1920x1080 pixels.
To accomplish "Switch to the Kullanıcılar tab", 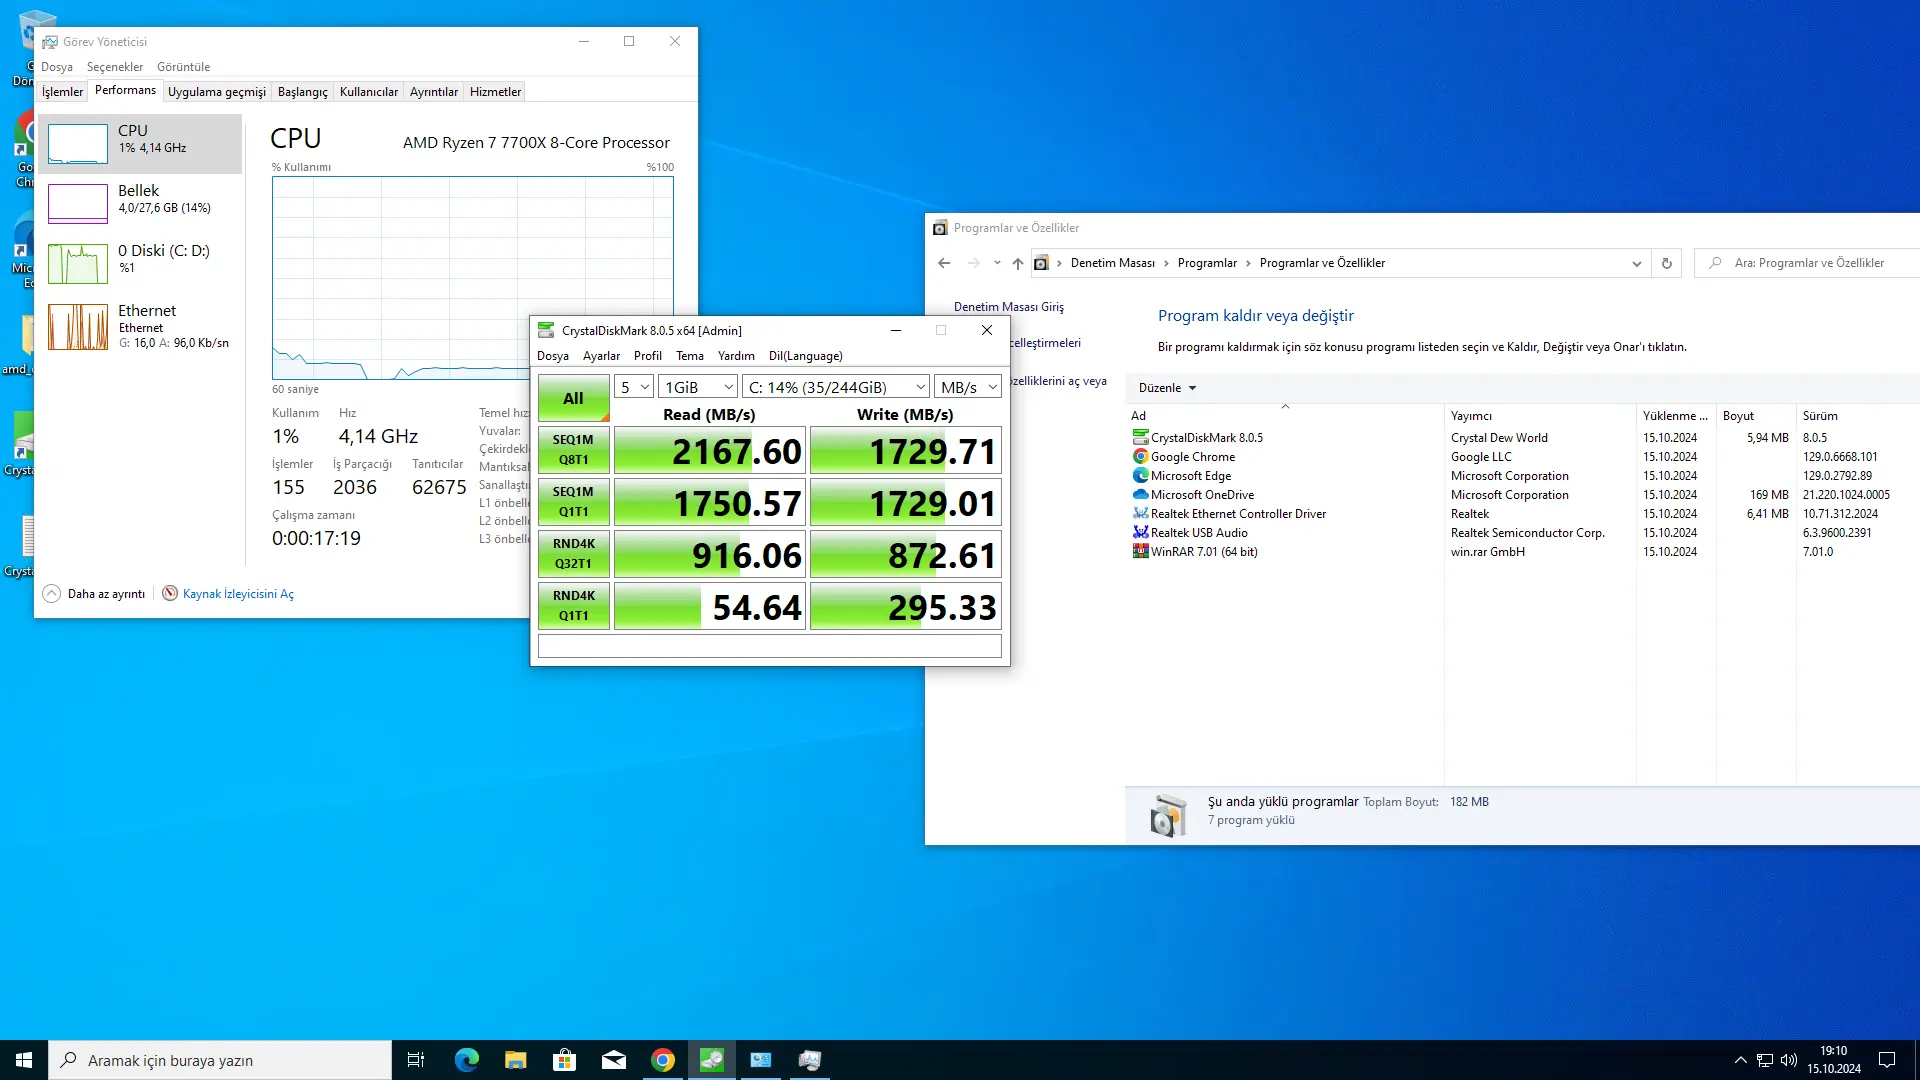I will pos(369,92).
